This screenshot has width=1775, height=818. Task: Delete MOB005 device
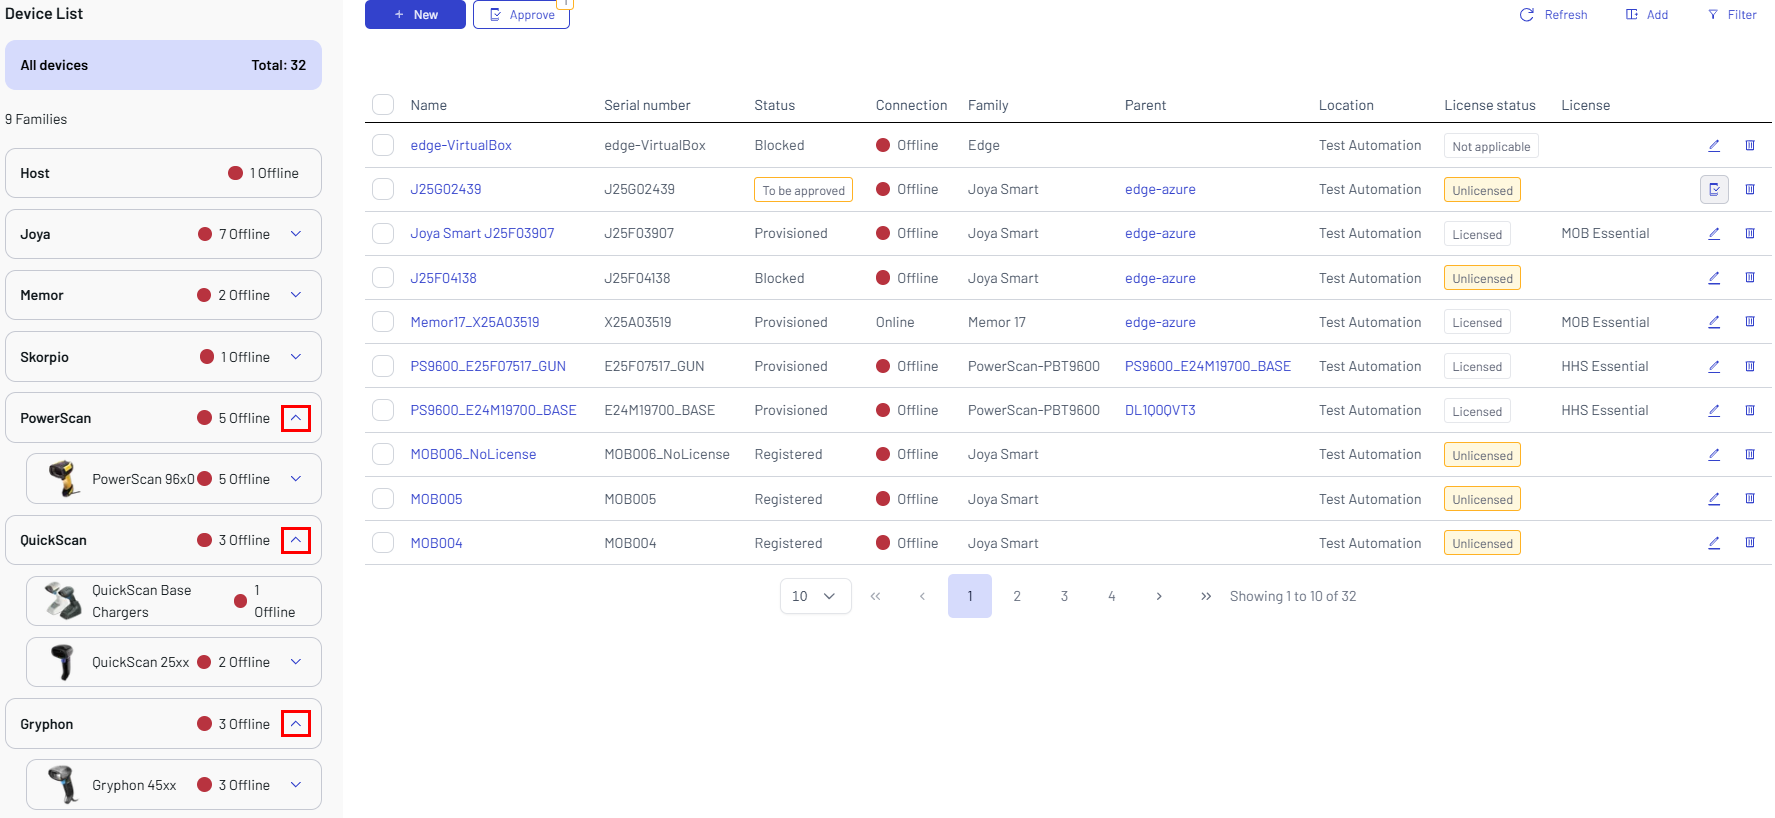[1750, 498]
